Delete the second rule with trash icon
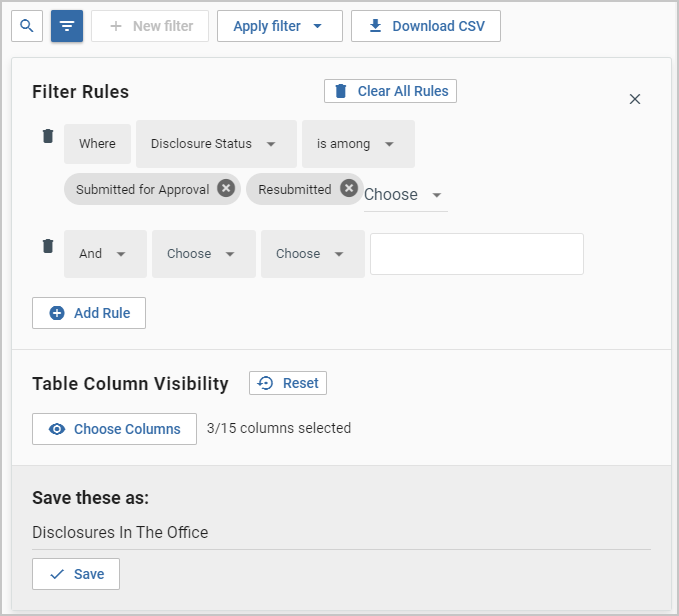 pyautogui.click(x=47, y=246)
